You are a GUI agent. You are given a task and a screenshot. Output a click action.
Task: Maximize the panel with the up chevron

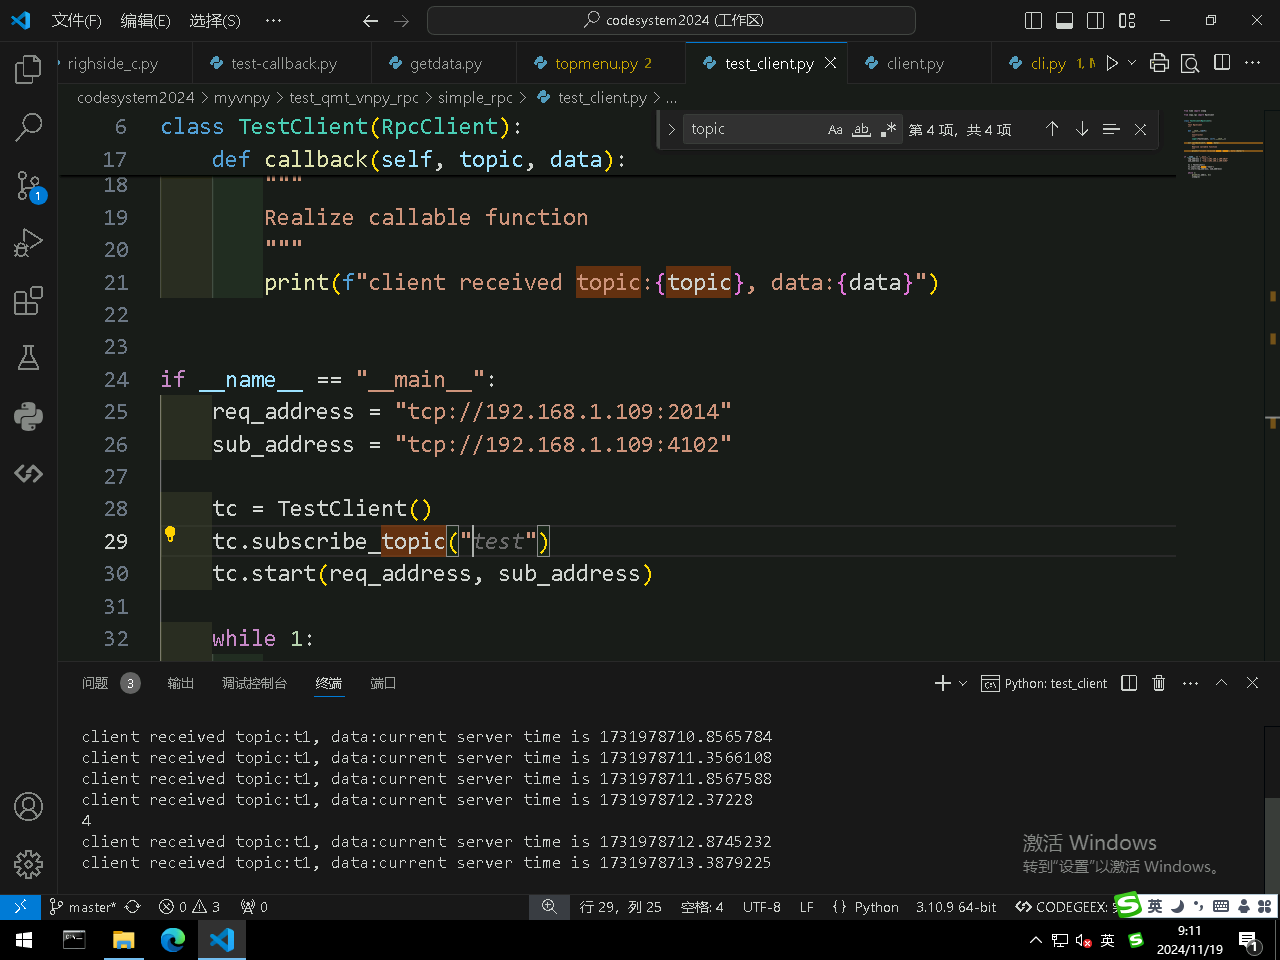(x=1221, y=683)
